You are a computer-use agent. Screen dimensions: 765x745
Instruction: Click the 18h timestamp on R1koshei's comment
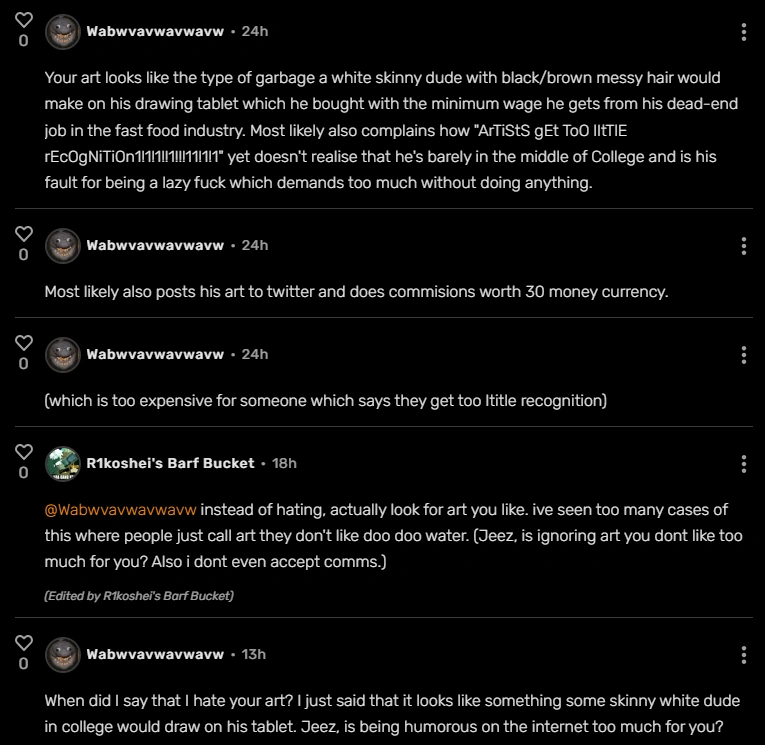tap(284, 463)
